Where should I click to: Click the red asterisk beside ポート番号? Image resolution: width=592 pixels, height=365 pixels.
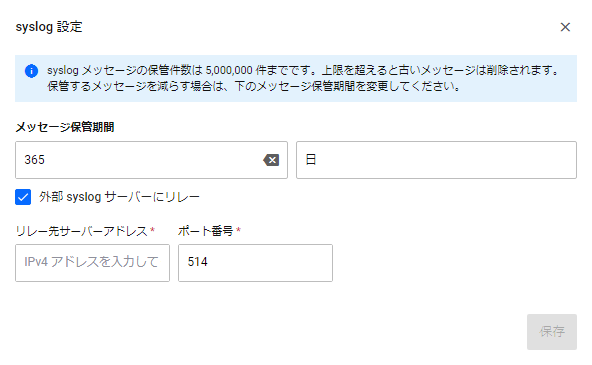click(238, 230)
